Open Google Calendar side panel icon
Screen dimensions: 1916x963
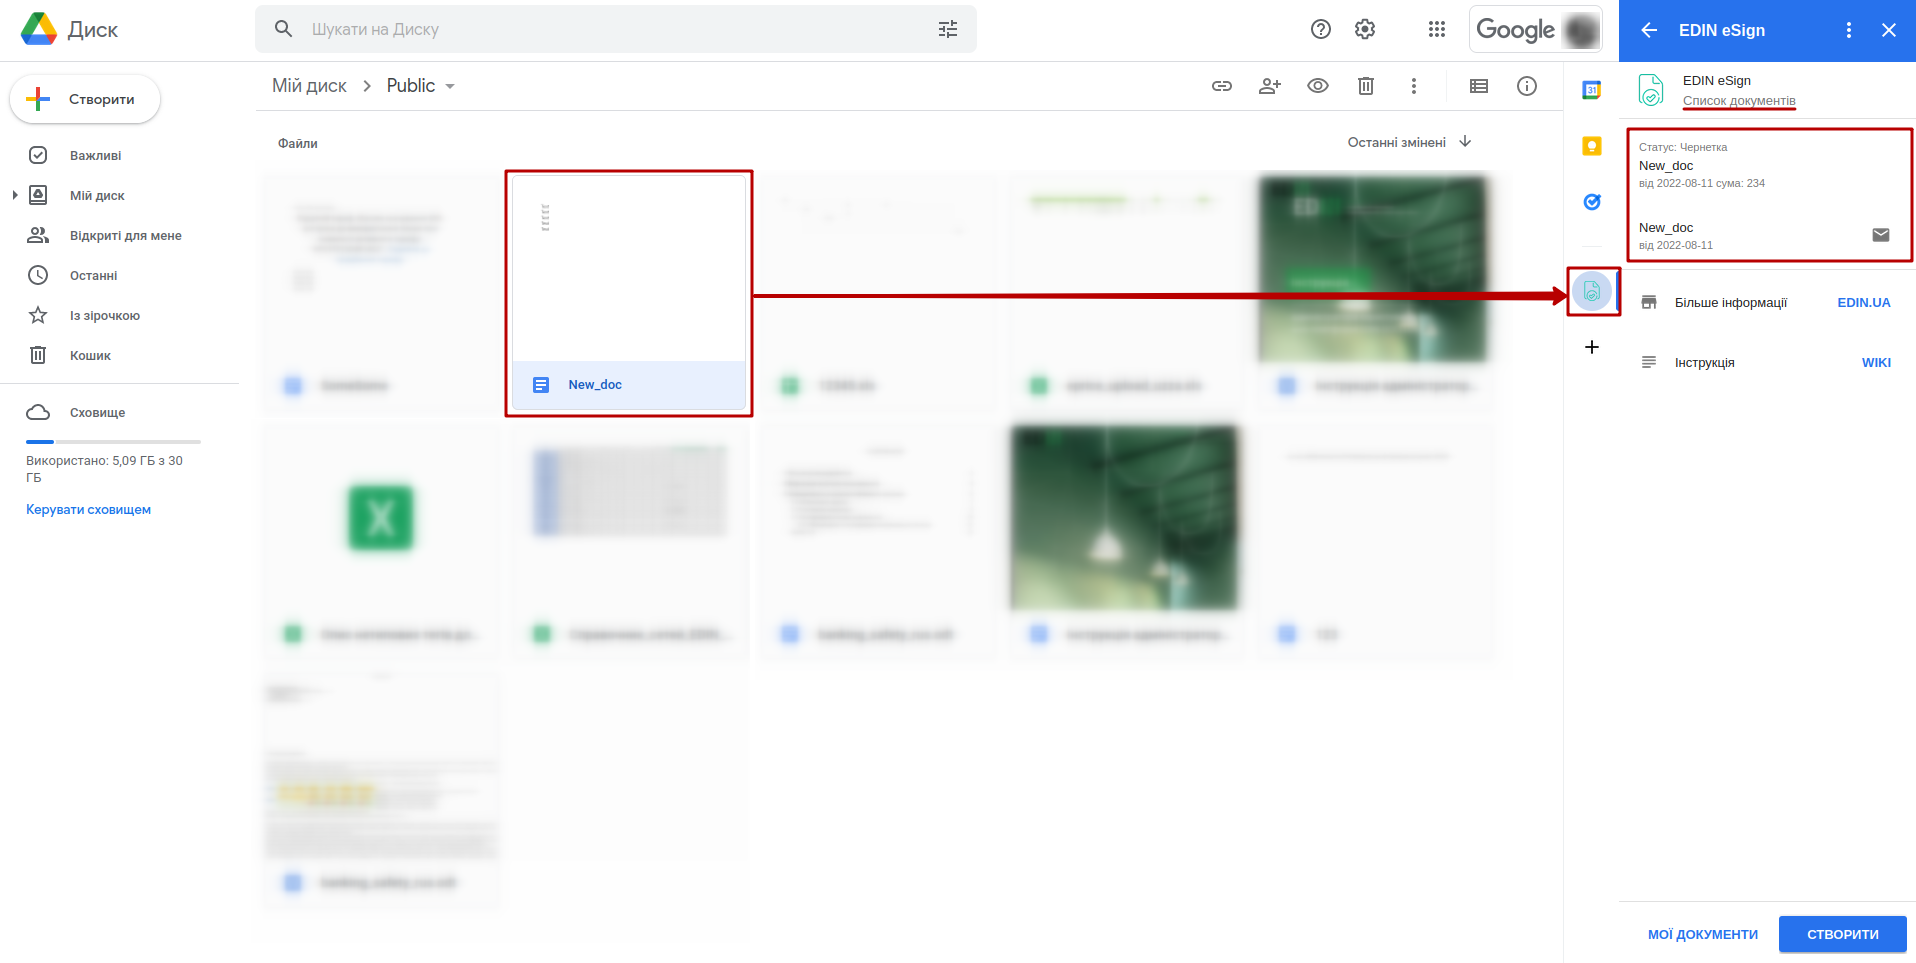click(1592, 90)
